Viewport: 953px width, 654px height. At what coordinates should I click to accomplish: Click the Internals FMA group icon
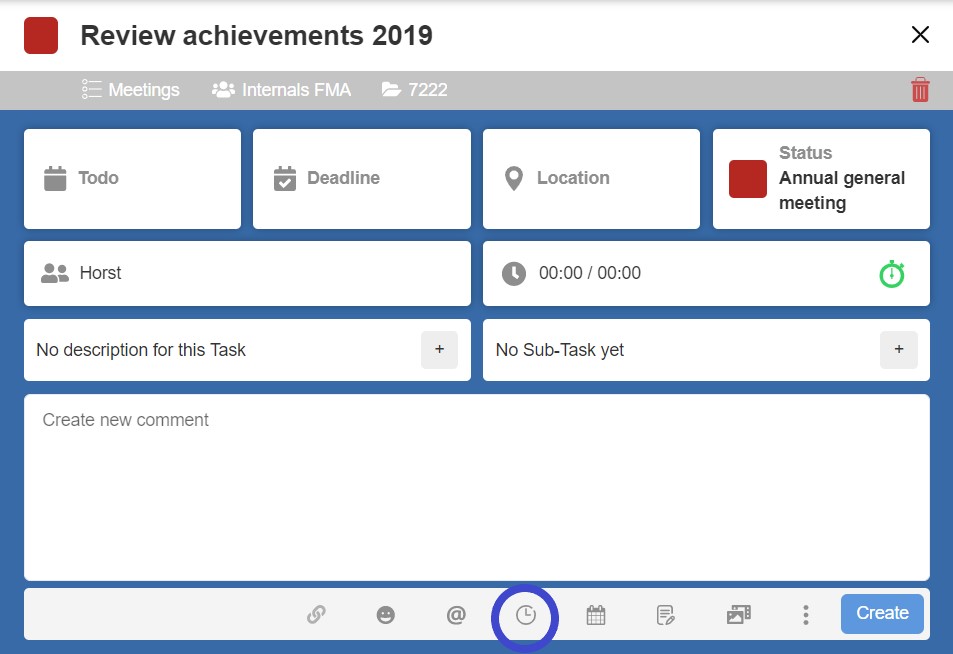click(x=223, y=90)
